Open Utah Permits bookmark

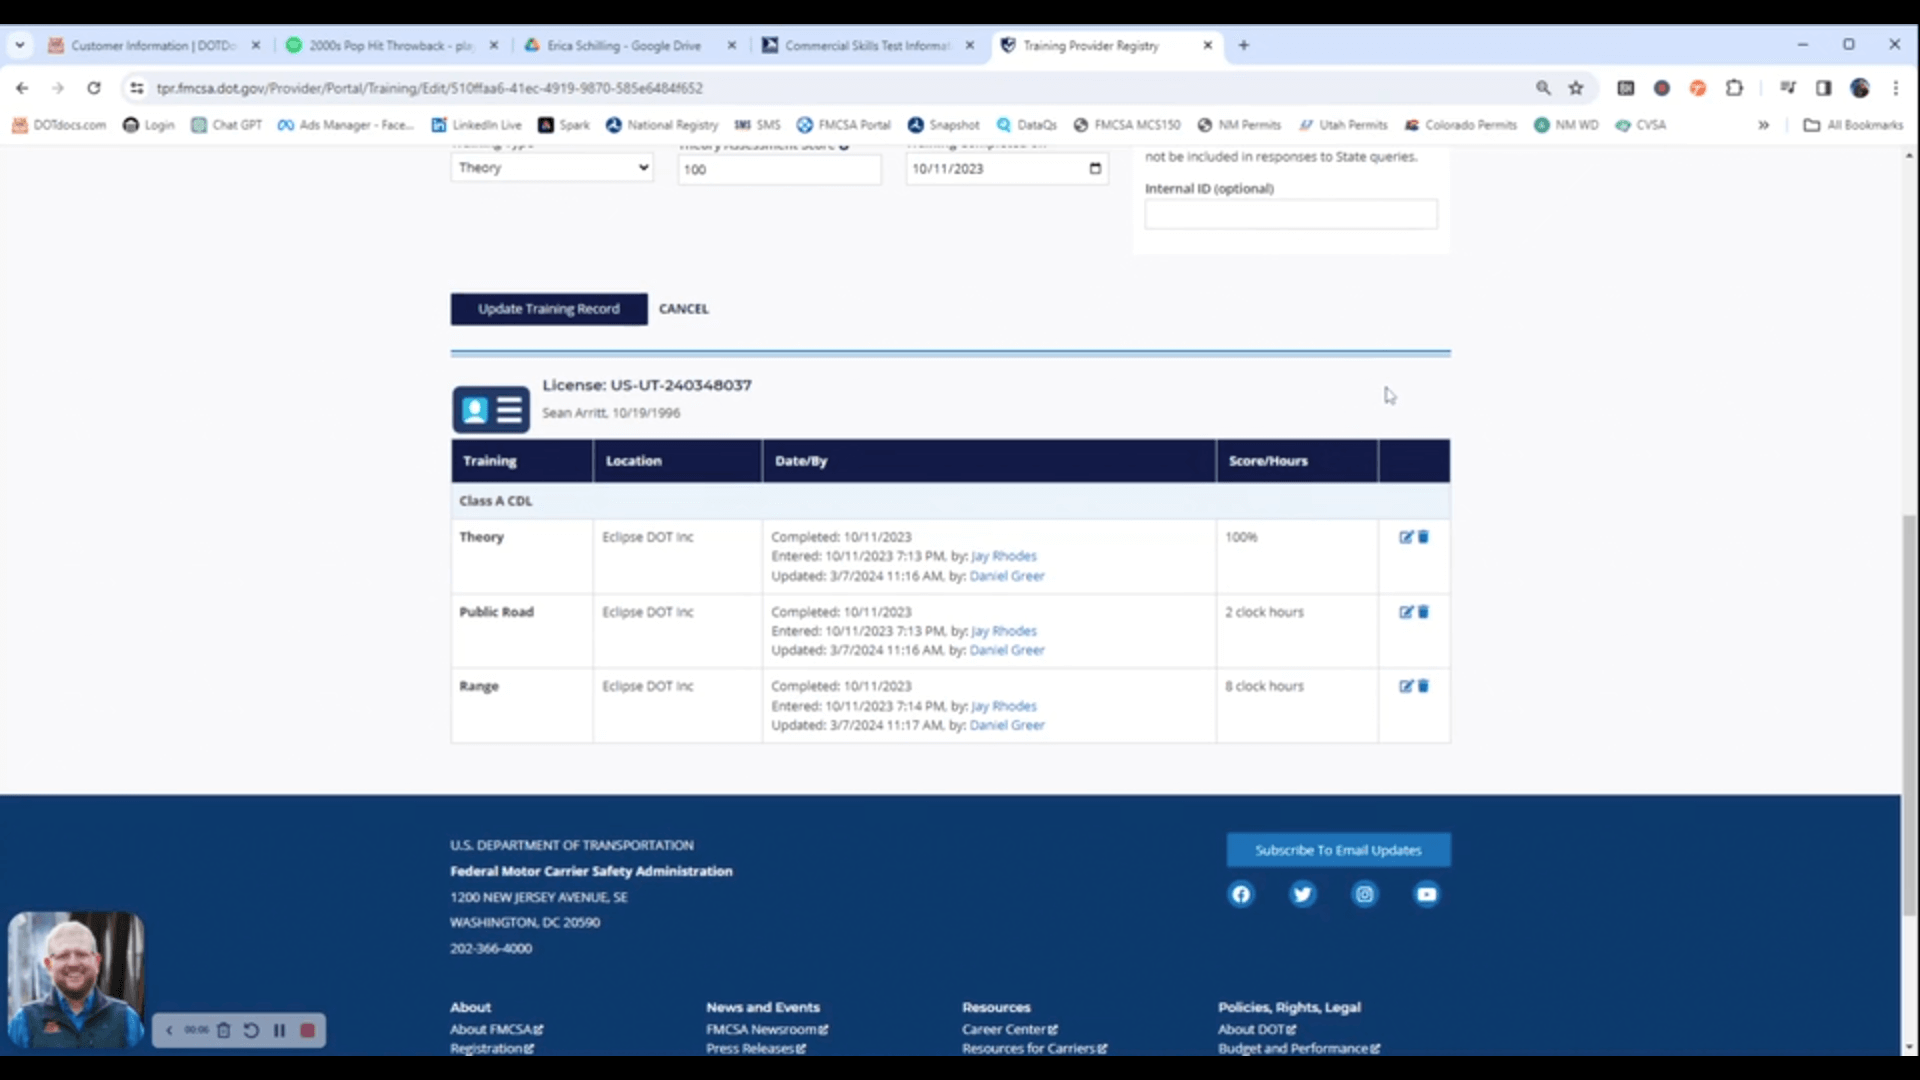[x=1343, y=125]
